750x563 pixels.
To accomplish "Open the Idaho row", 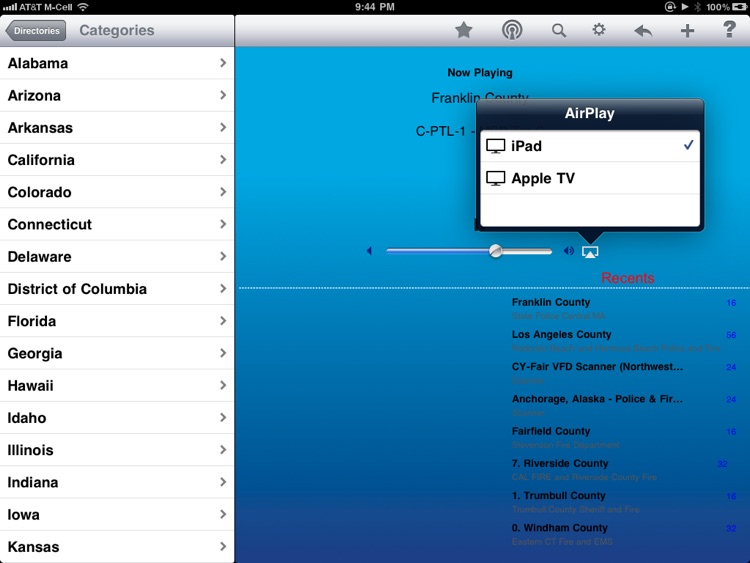I will pyautogui.click(x=117, y=418).
